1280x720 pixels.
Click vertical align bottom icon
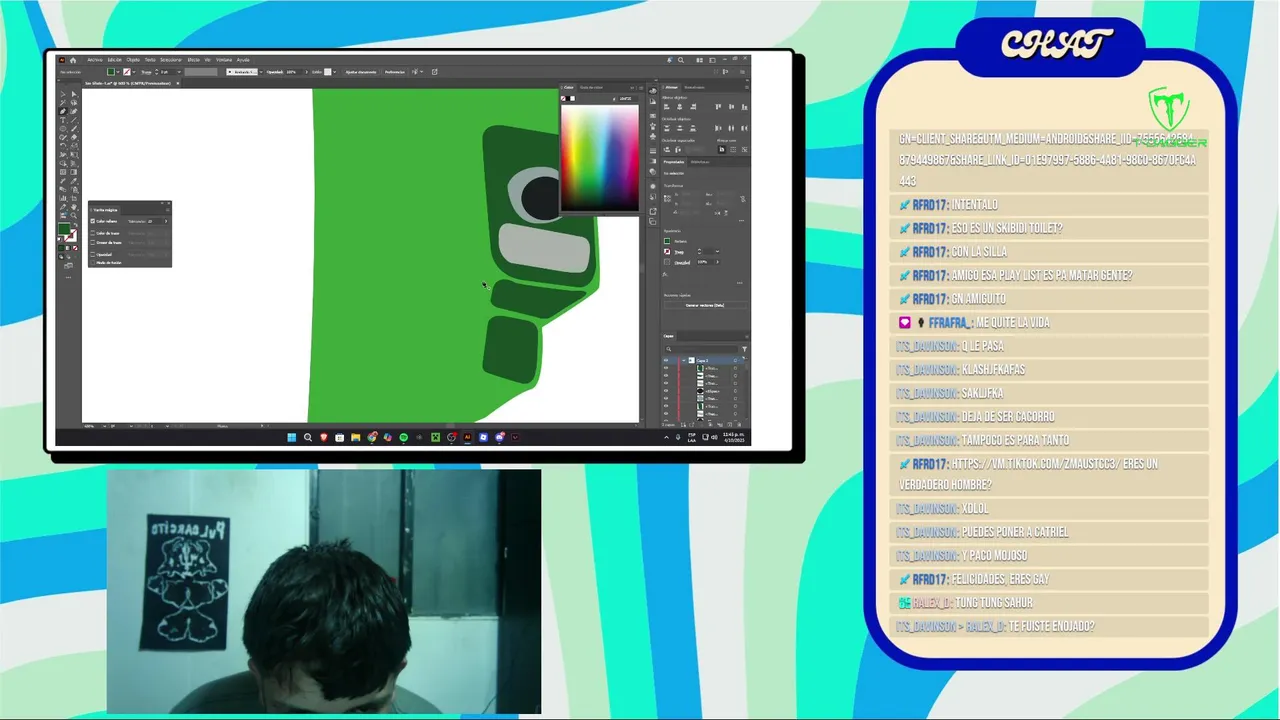click(744, 107)
